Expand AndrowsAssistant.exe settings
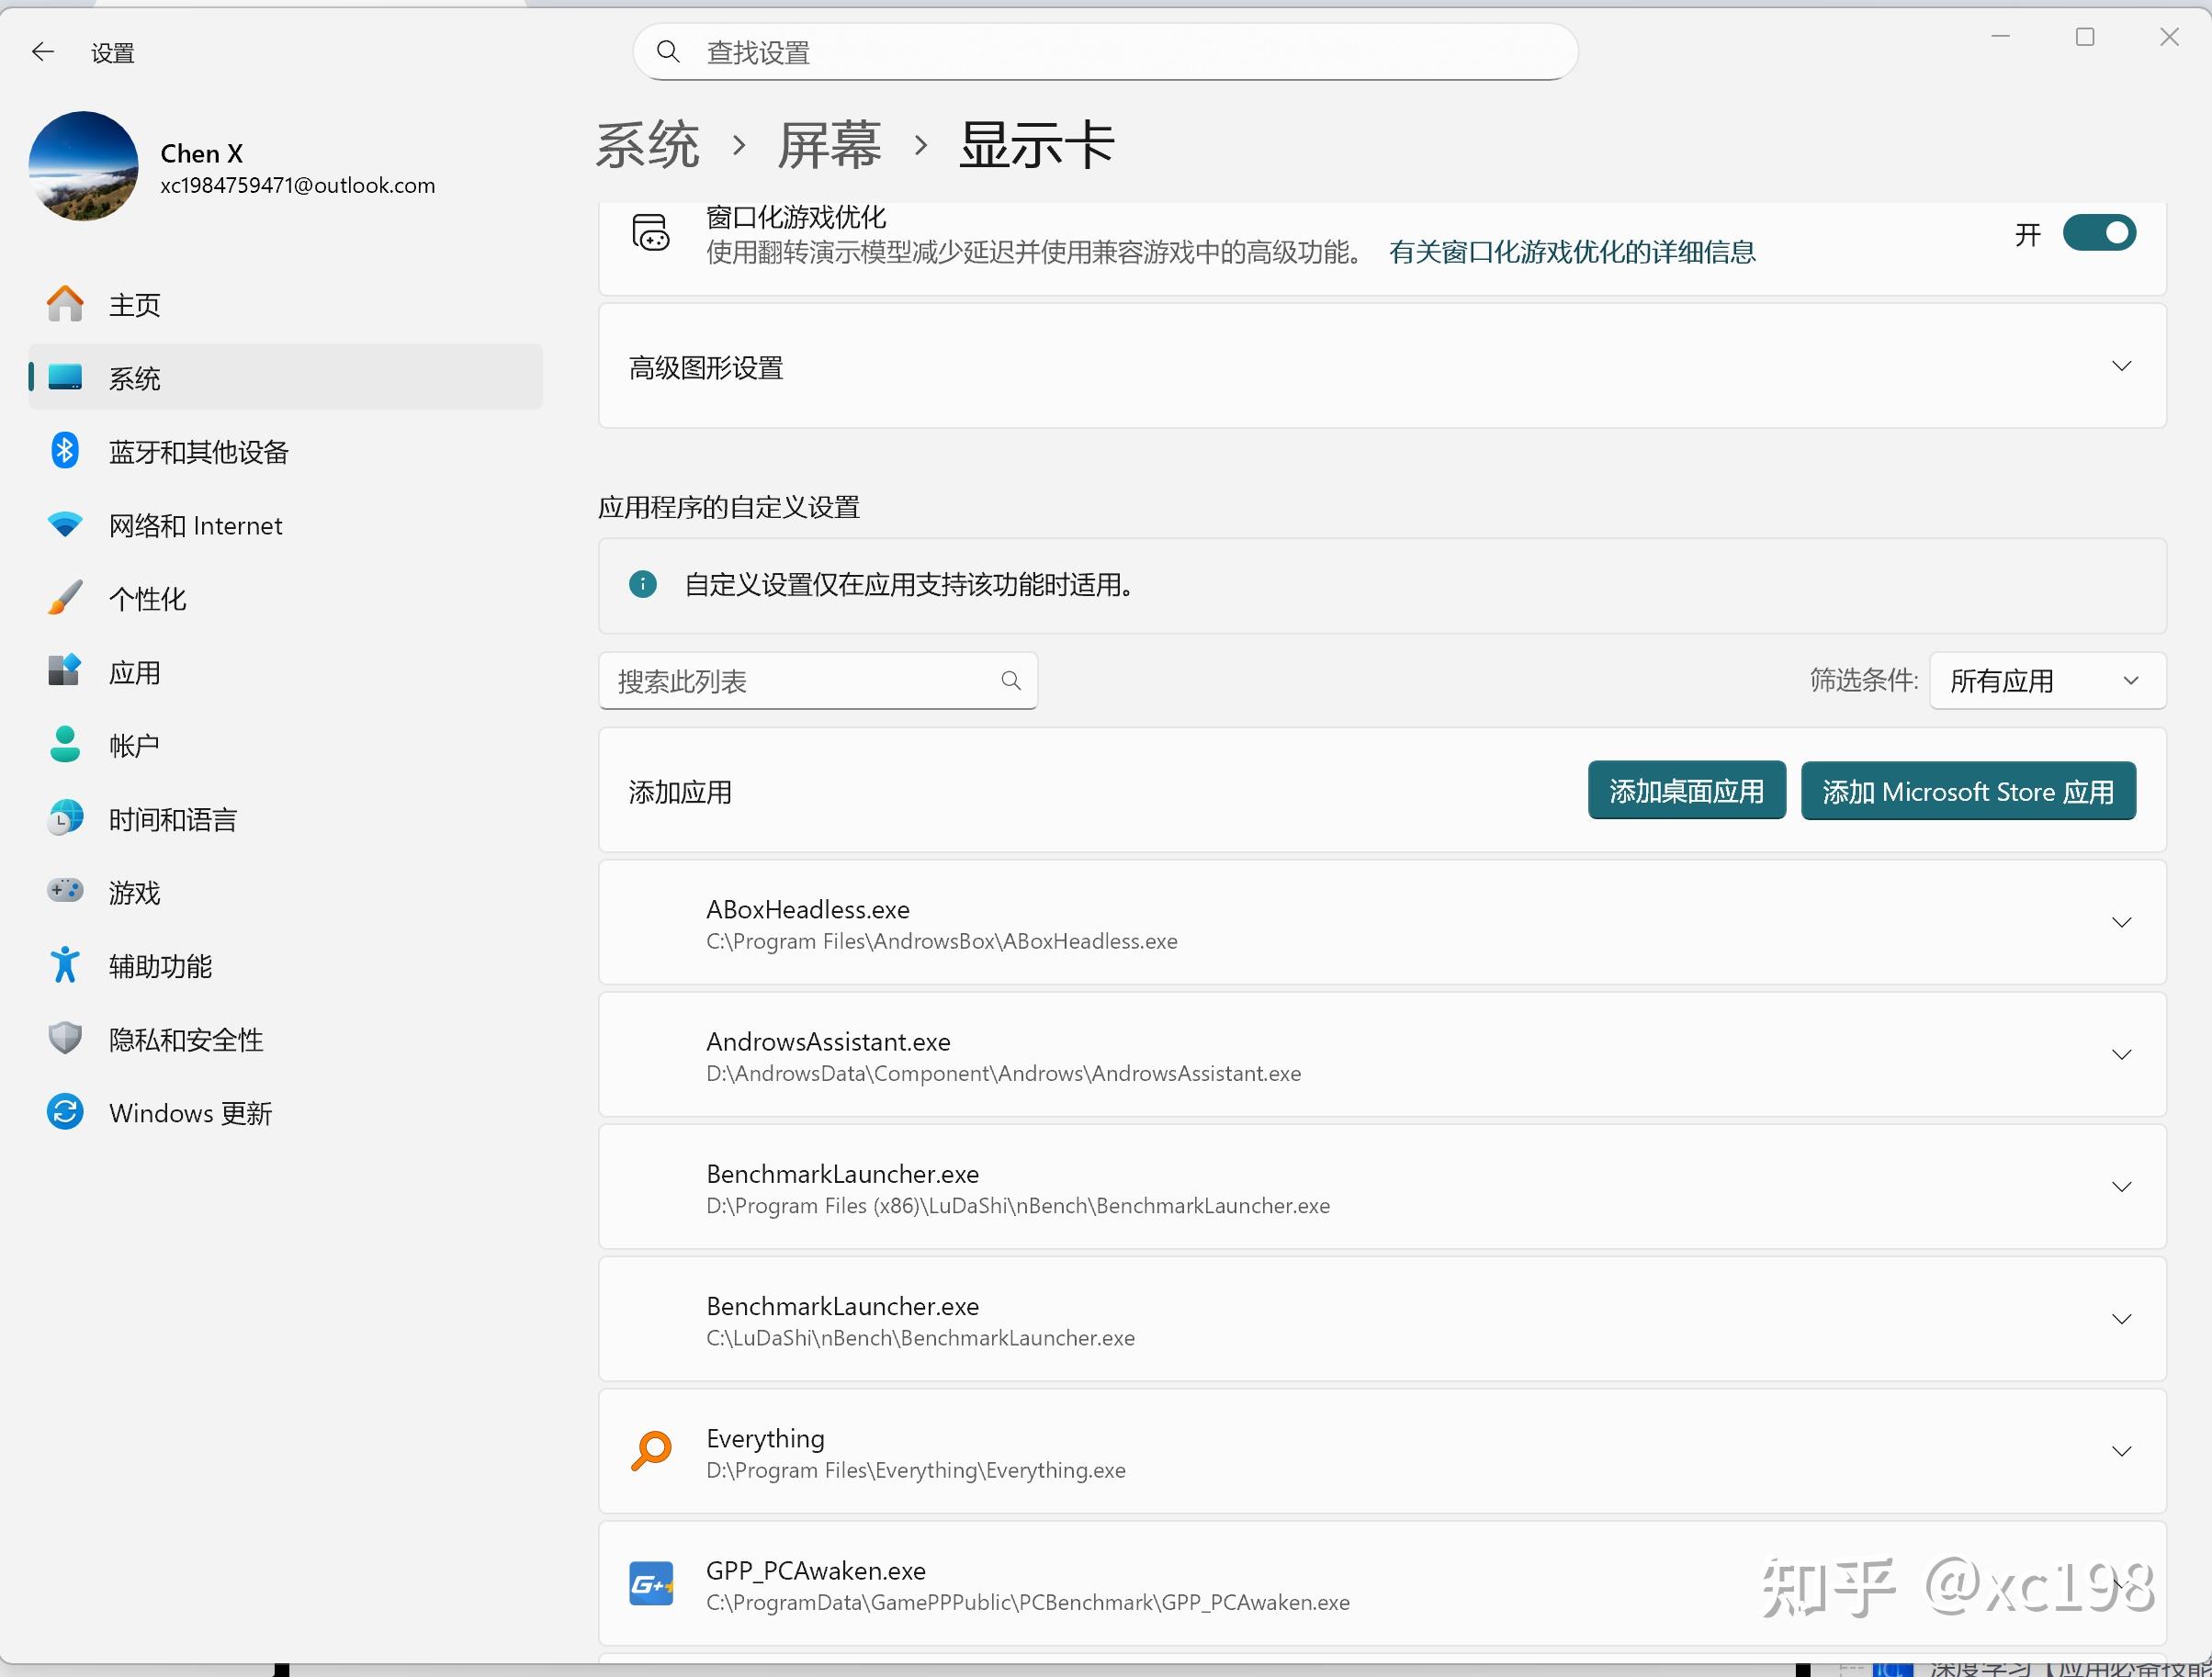The width and height of the screenshot is (2212, 1677). (x=2121, y=1055)
